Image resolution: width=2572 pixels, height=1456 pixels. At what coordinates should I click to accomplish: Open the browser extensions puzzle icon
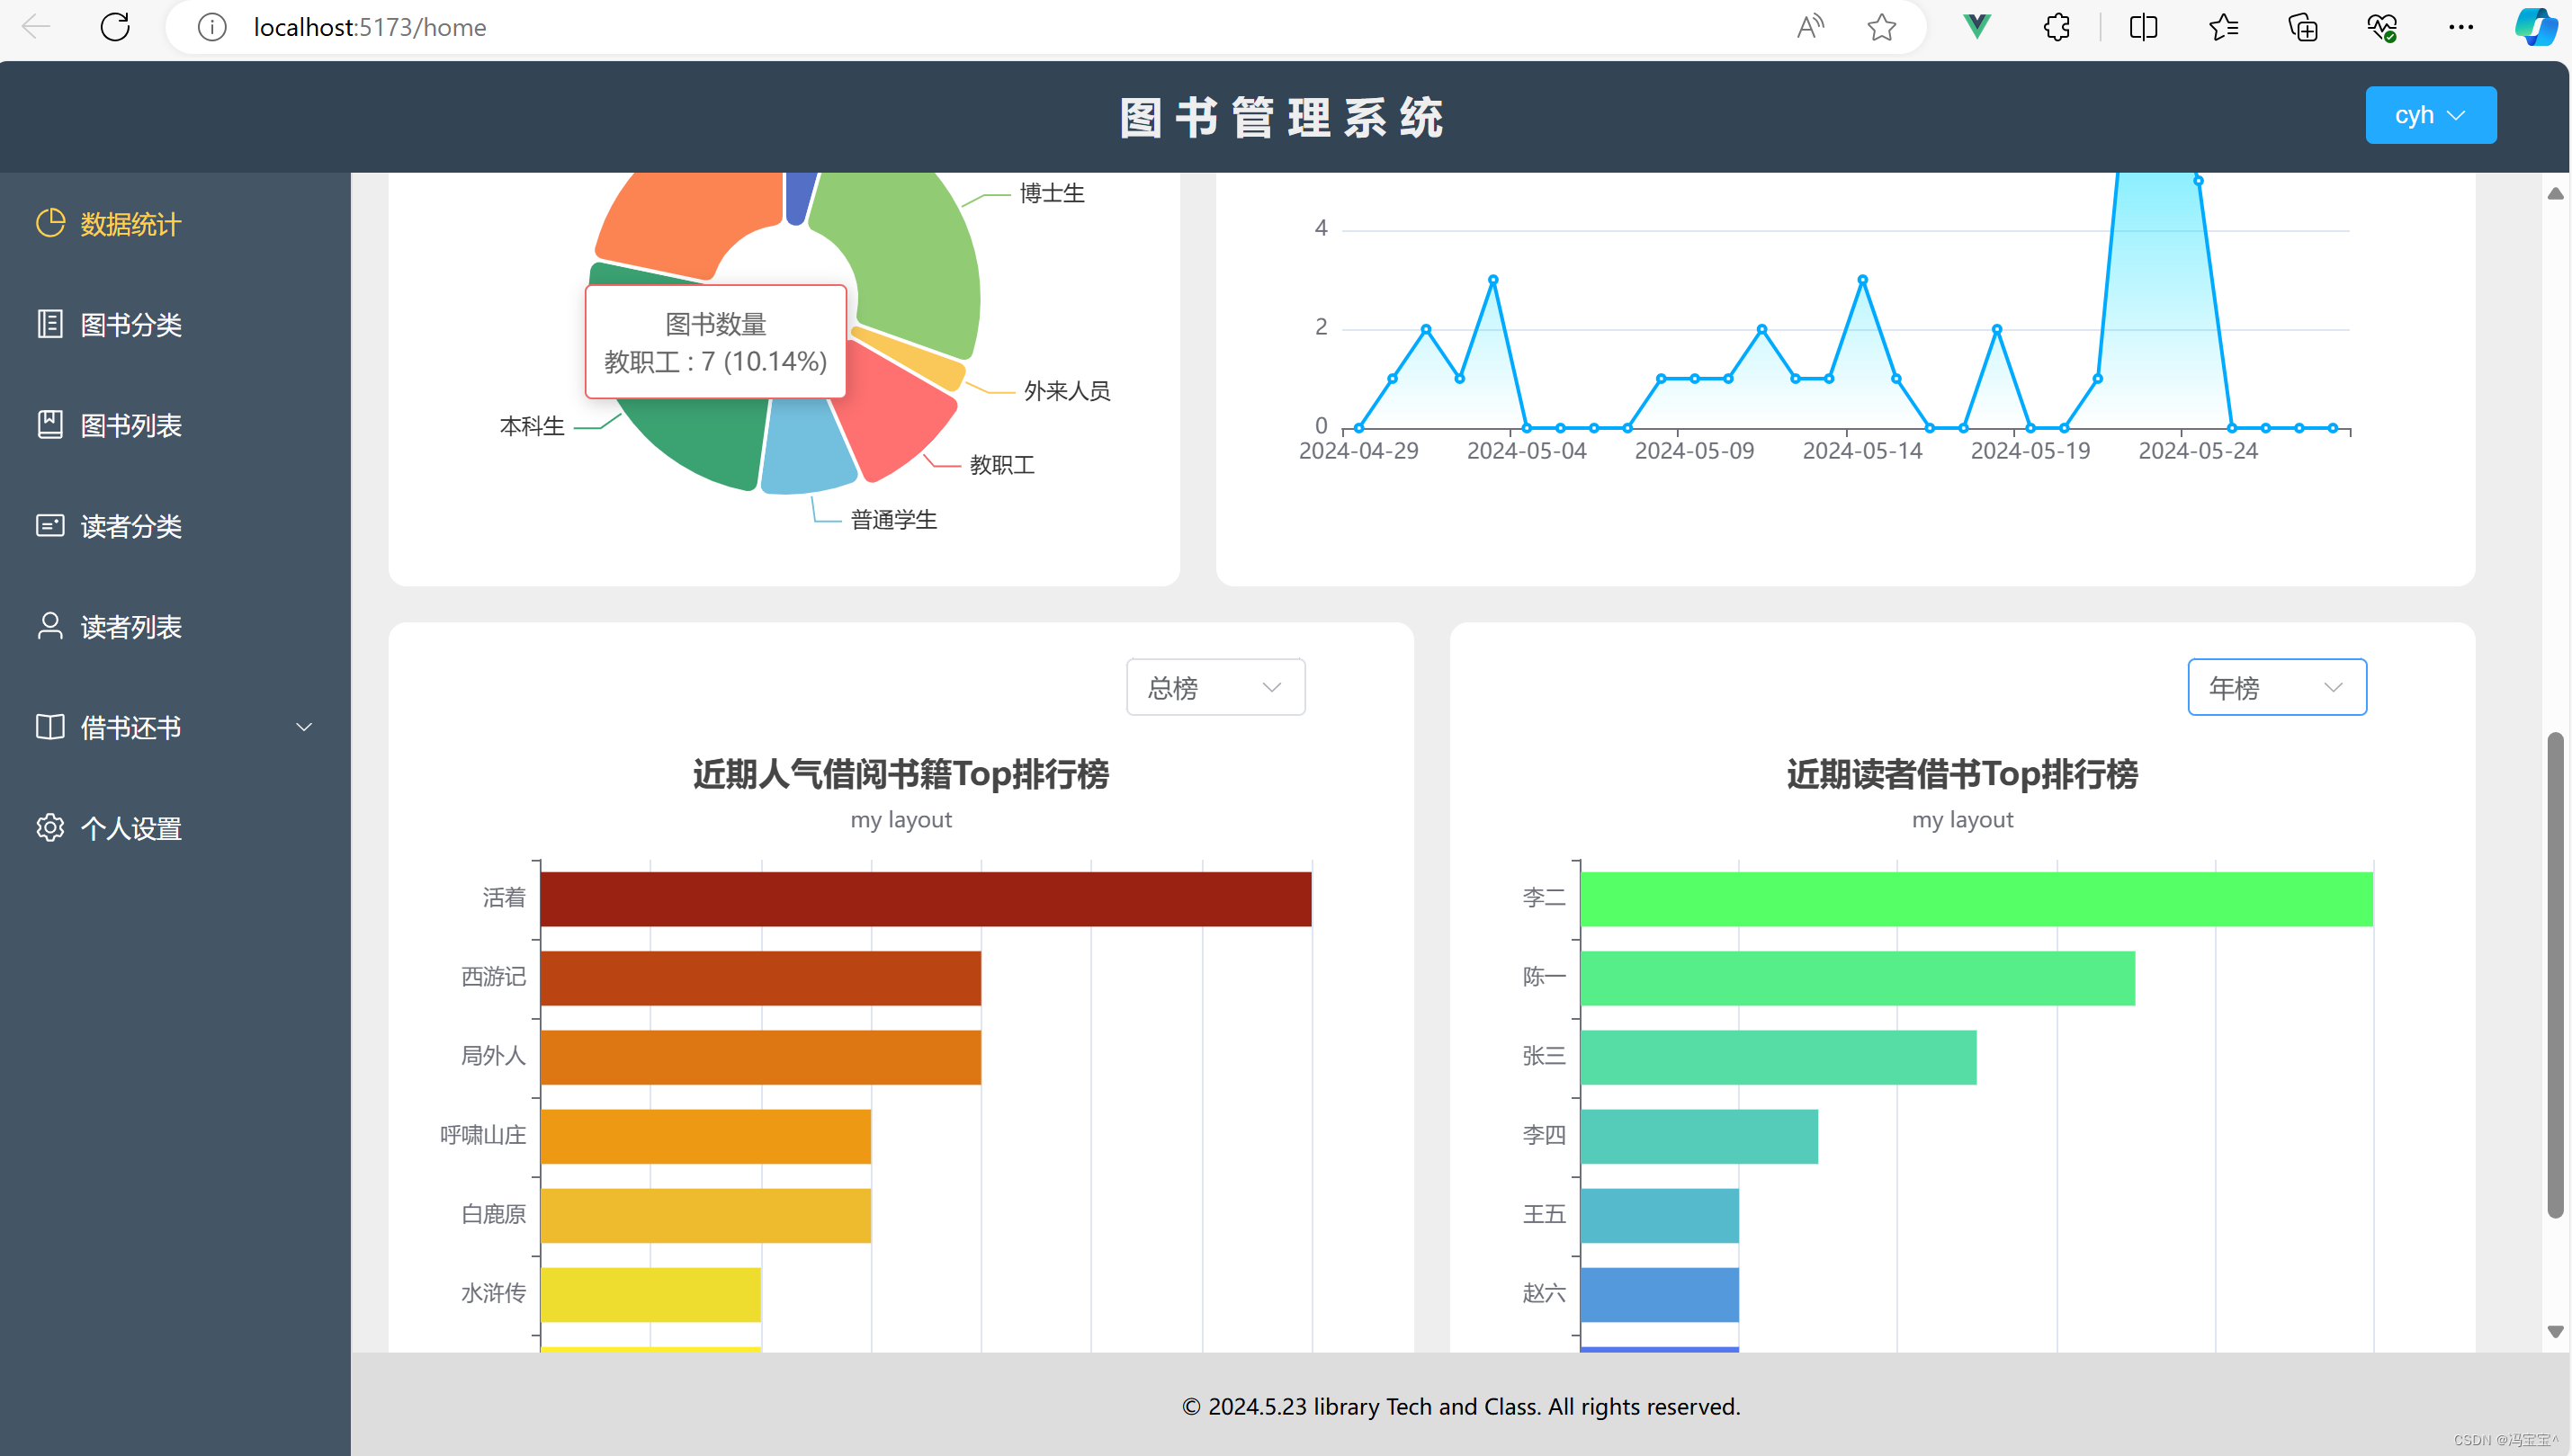pos(2056,27)
